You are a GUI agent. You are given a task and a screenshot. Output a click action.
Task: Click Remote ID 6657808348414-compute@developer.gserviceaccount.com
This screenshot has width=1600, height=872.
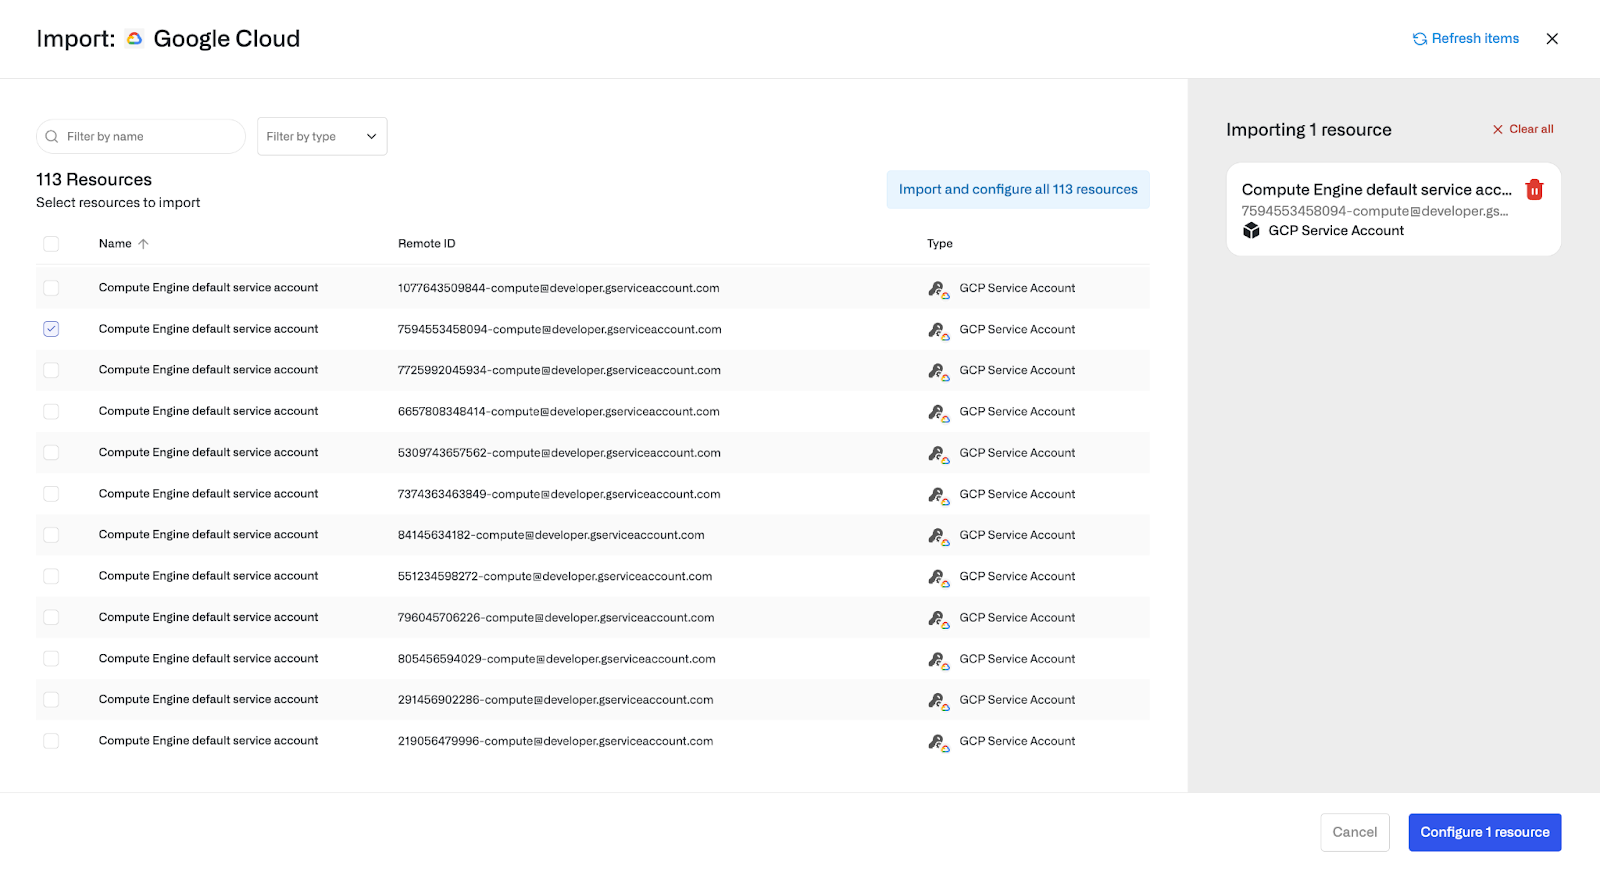tap(559, 412)
